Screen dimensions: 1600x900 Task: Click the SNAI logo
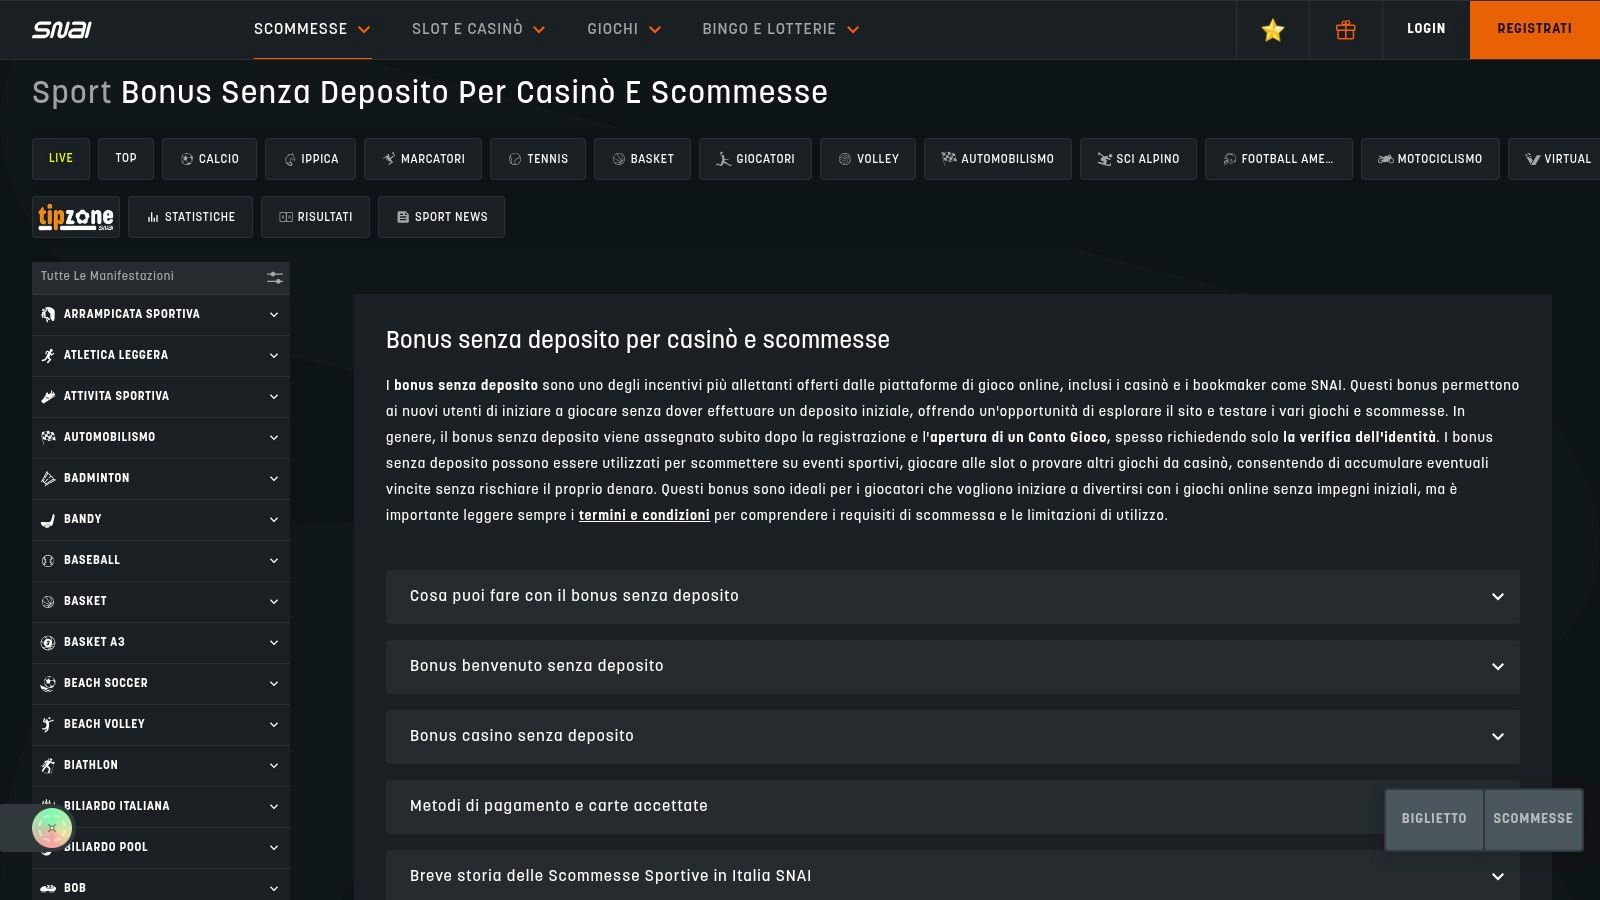pos(62,29)
